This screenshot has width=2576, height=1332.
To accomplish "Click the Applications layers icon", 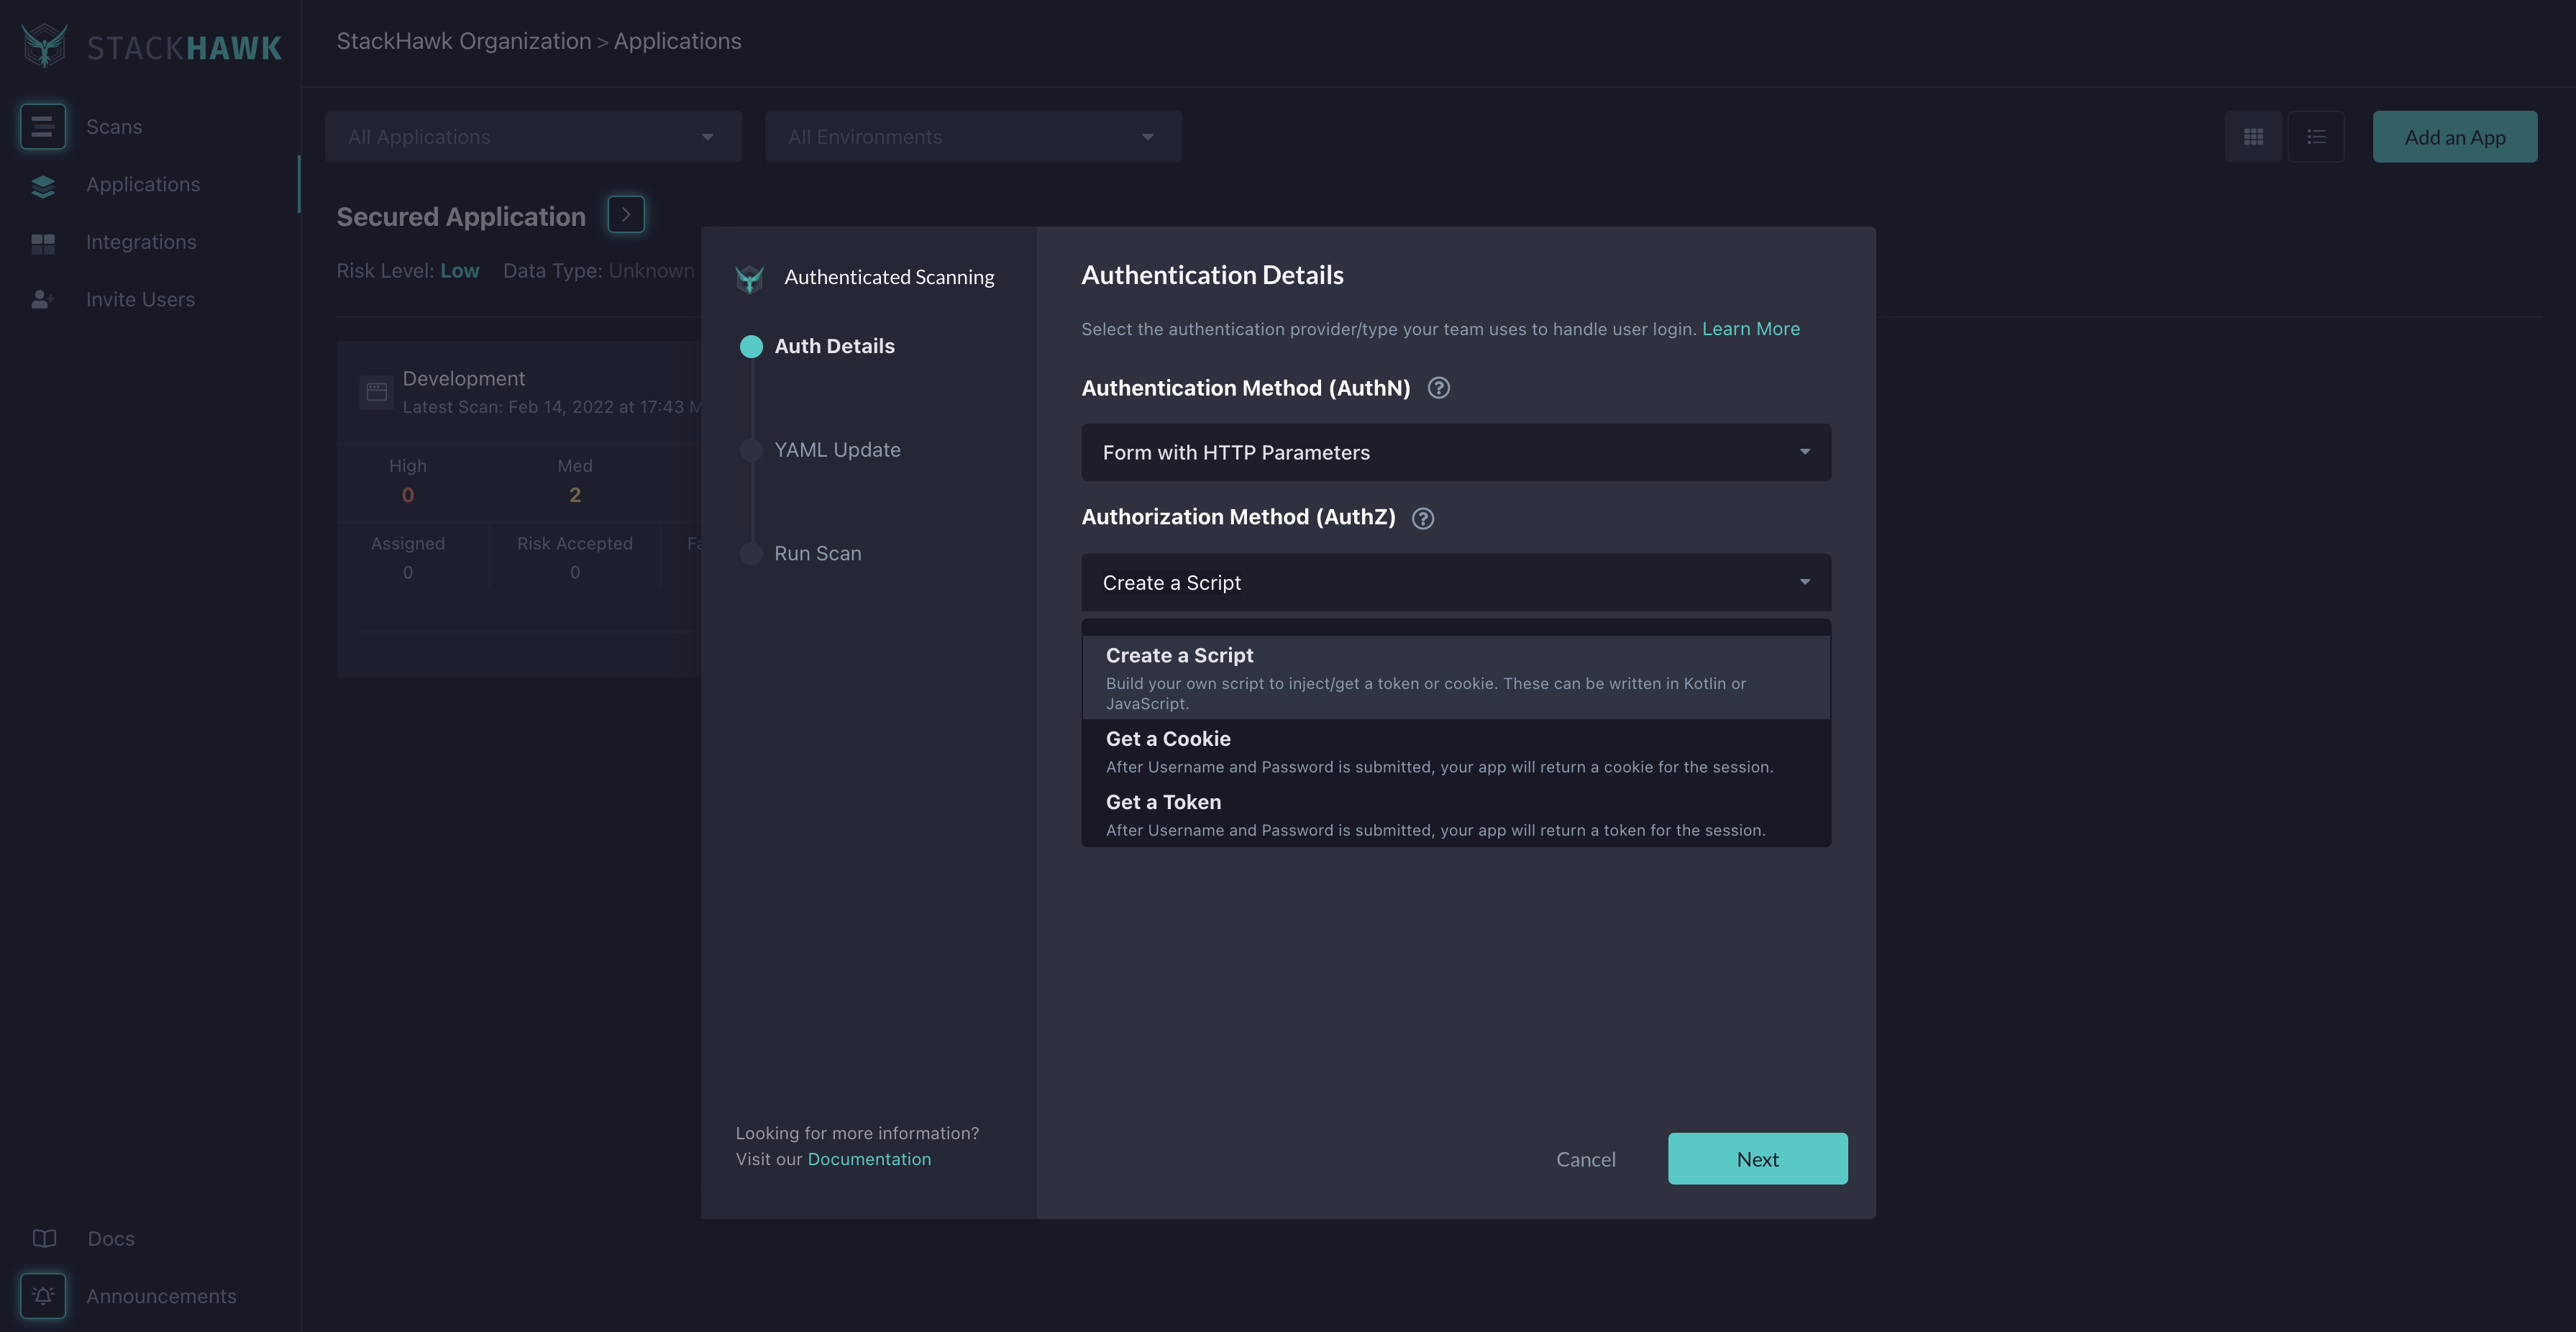I will pyautogui.click(x=43, y=186).
